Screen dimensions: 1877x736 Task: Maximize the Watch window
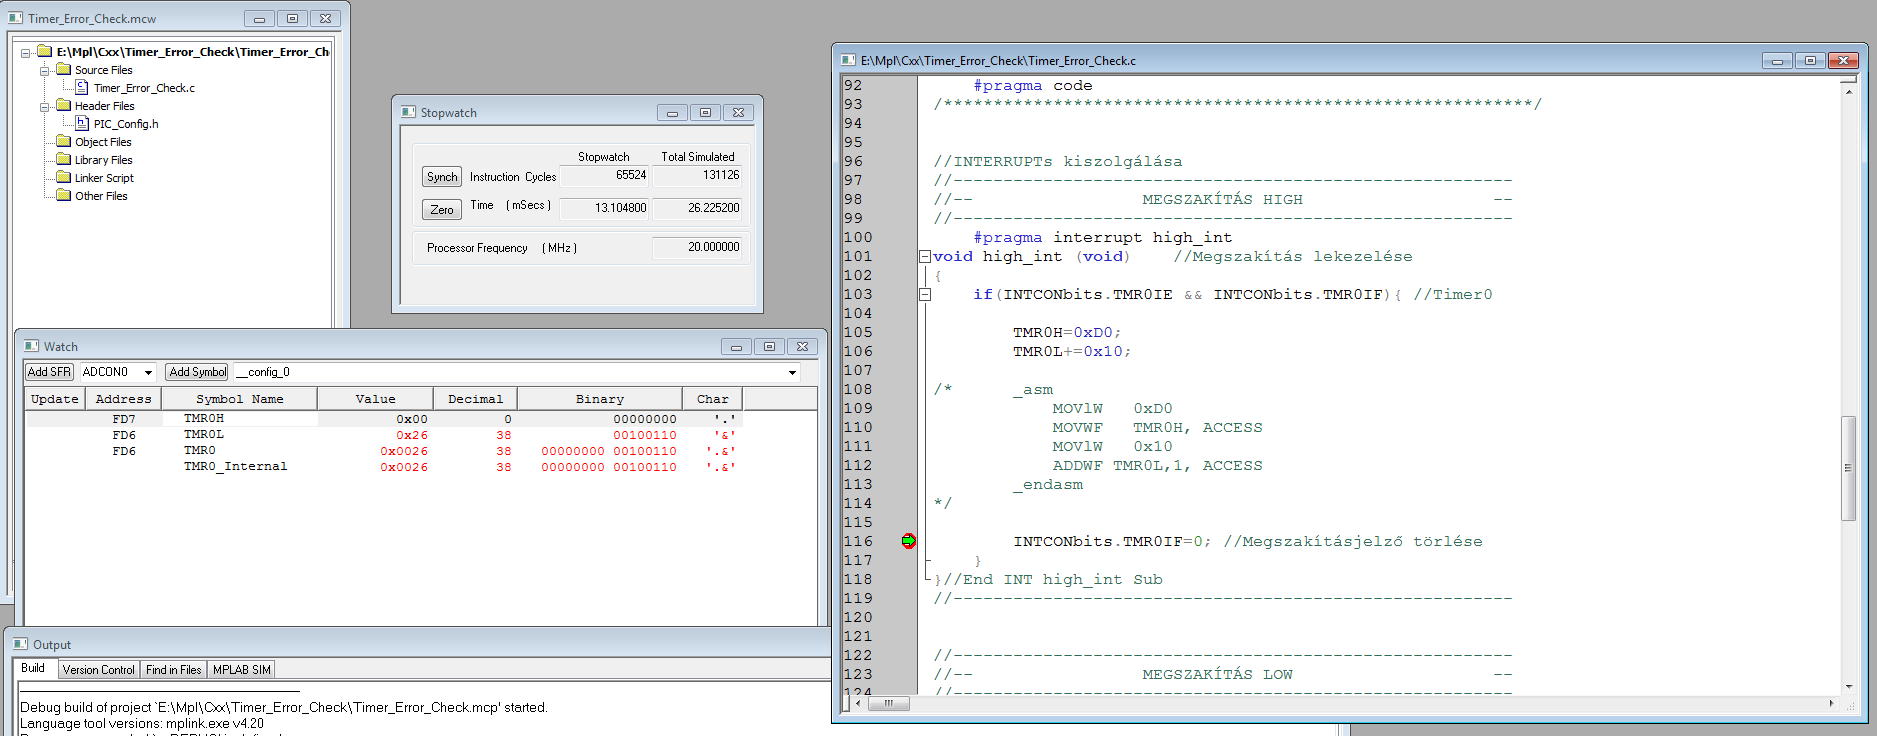(x=769, y=347)
